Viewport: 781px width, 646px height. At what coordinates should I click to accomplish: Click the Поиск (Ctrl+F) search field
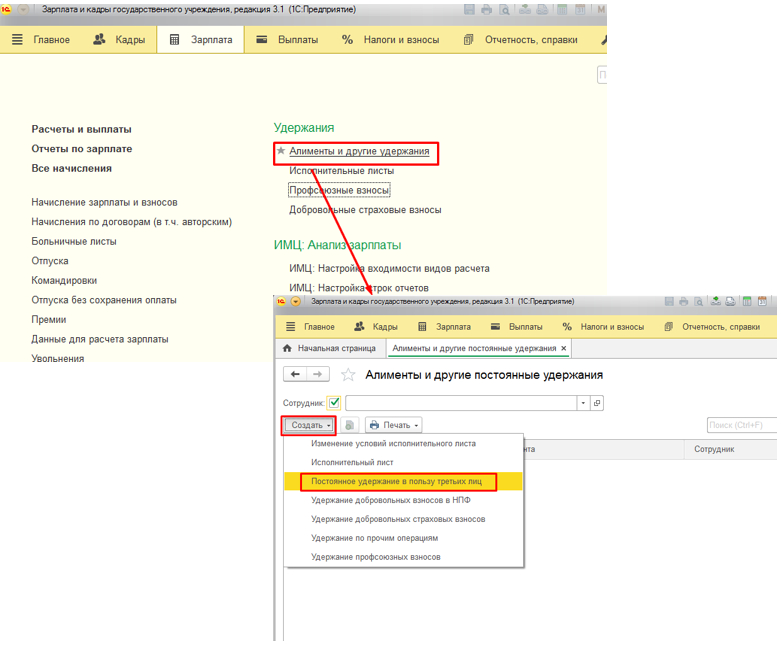740,425
